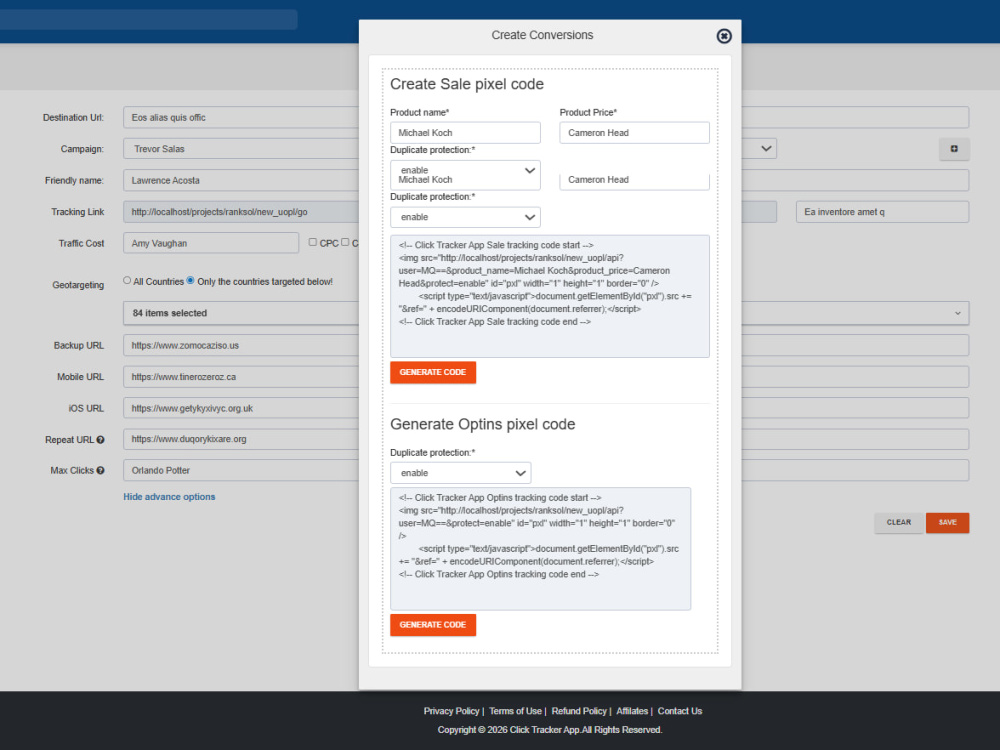Open the Repeat URL help icon
Image resolution: width=1000 pixels, height=750 pixels.
pos(100,439)
